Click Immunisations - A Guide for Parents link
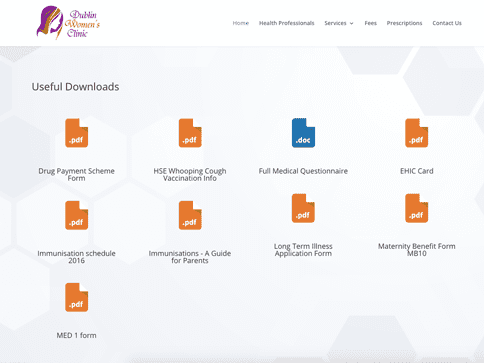484x363 pixels. pyautogui.click(x=190, y=257)
